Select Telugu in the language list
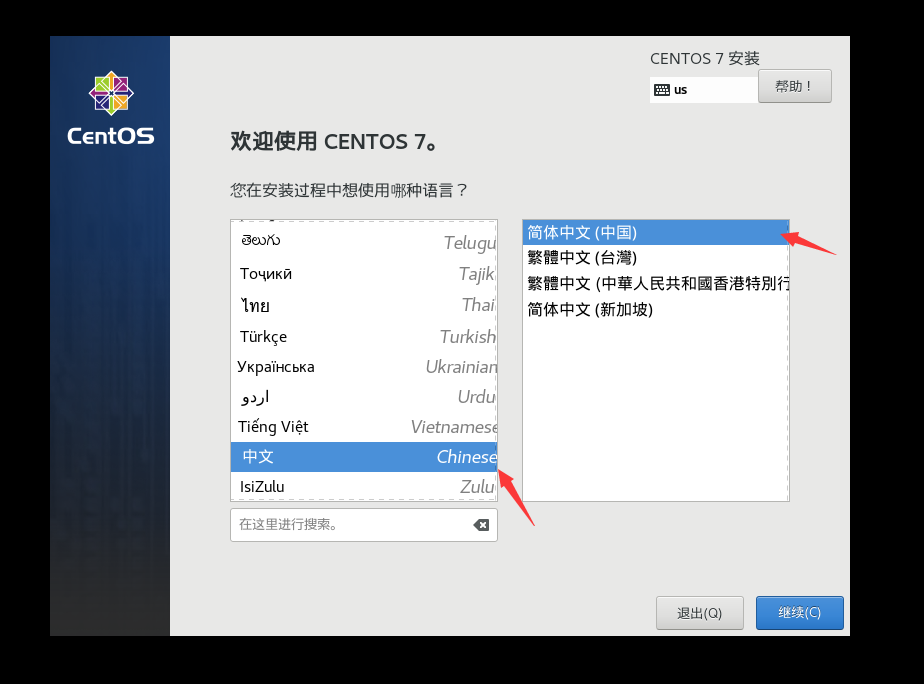 pos(364,242)
